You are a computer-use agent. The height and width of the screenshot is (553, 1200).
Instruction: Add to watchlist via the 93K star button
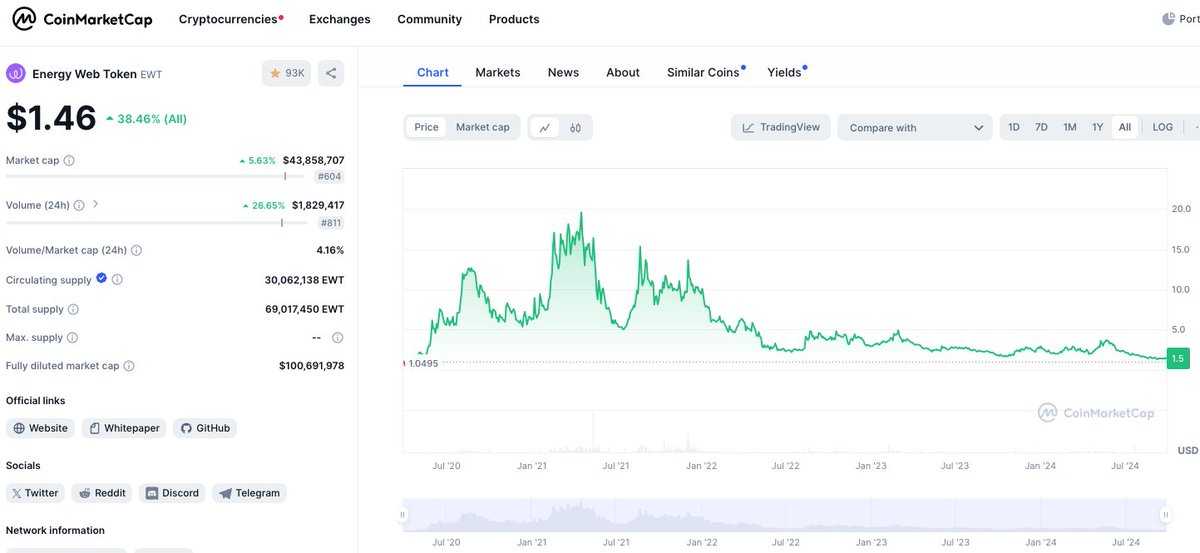pyautogui.click(x=286, y=73)
